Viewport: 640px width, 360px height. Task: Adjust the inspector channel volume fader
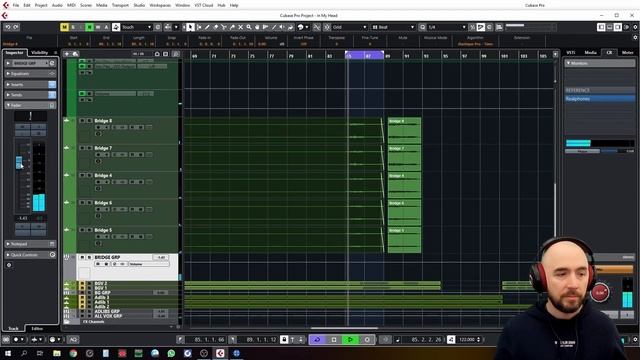point(19,162)
